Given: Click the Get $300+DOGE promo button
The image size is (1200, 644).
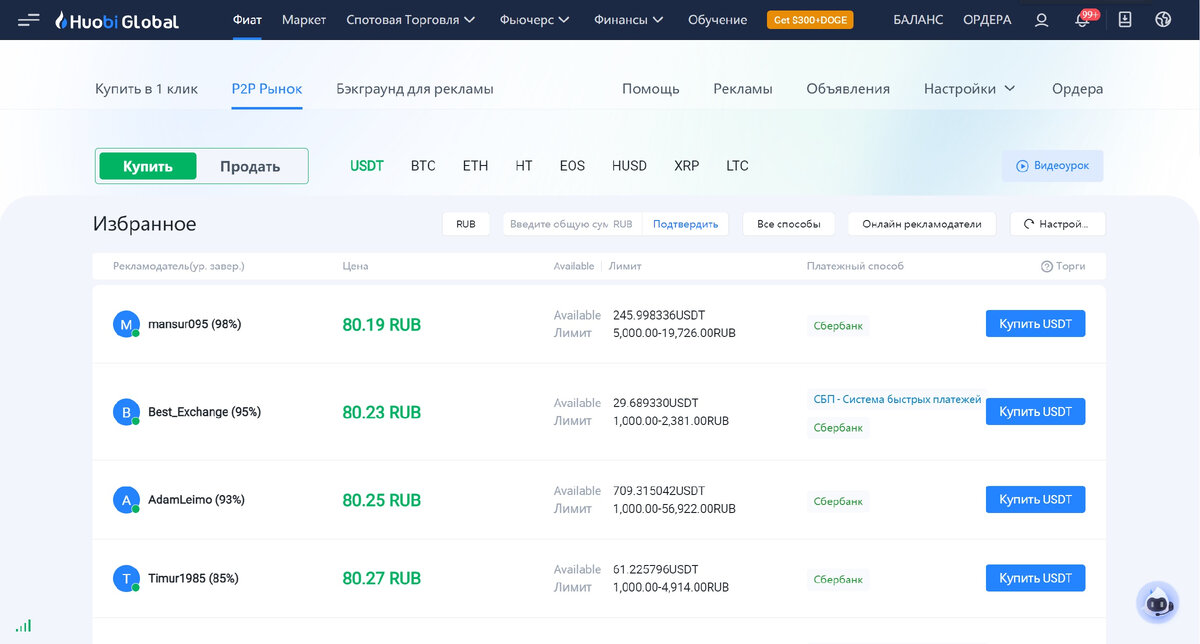Looking at the screenshot, I should (810, 20).
